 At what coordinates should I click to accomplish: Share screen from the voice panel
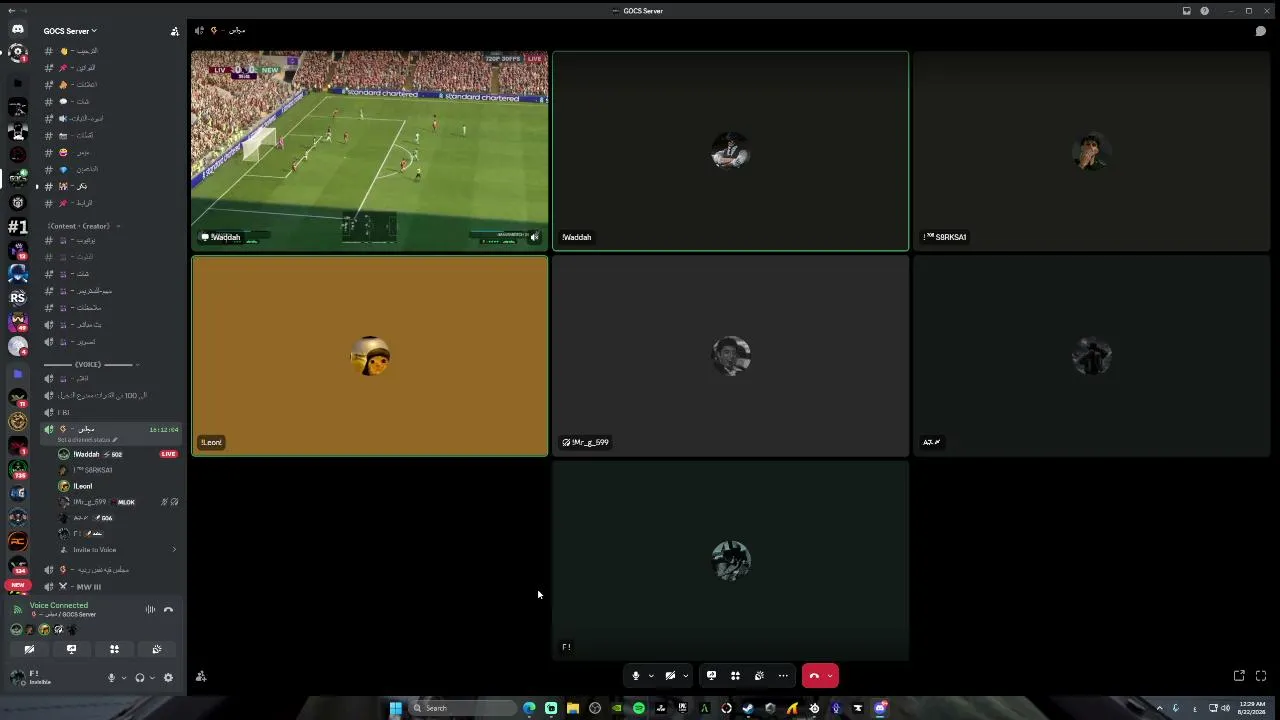(x=71, y=649)
